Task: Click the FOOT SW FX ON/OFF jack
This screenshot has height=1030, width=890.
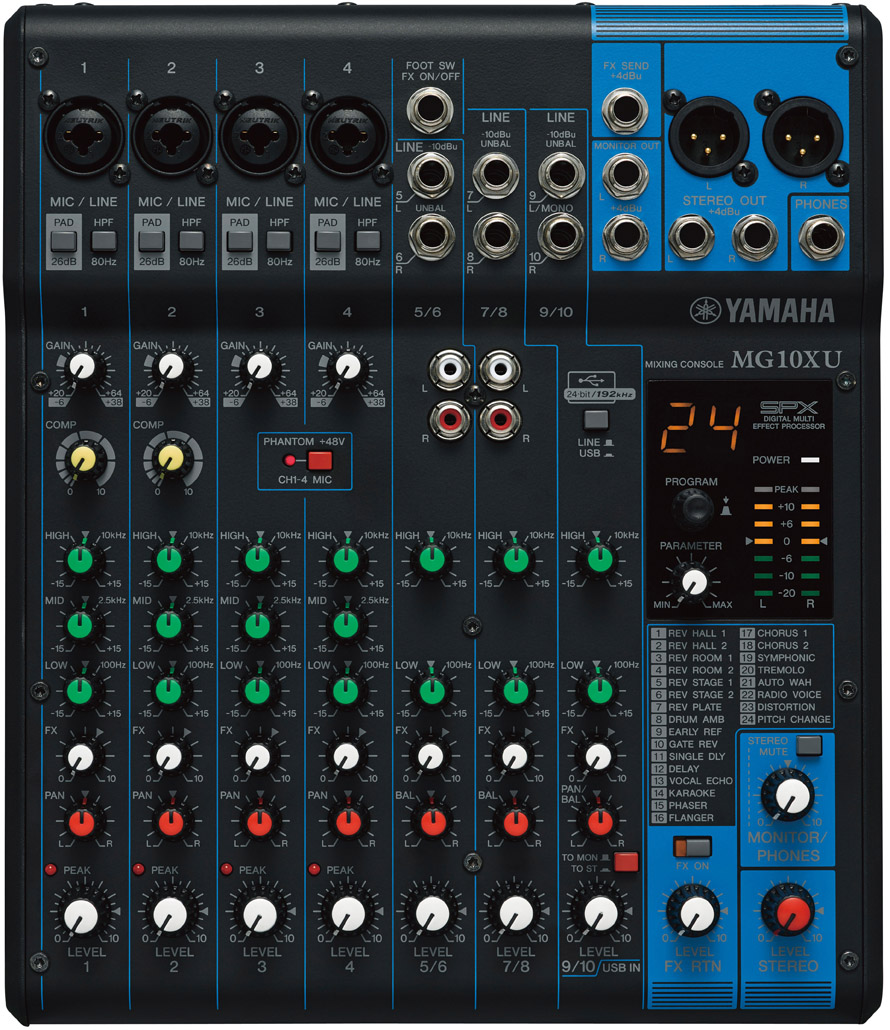Action: click(432, 110)
